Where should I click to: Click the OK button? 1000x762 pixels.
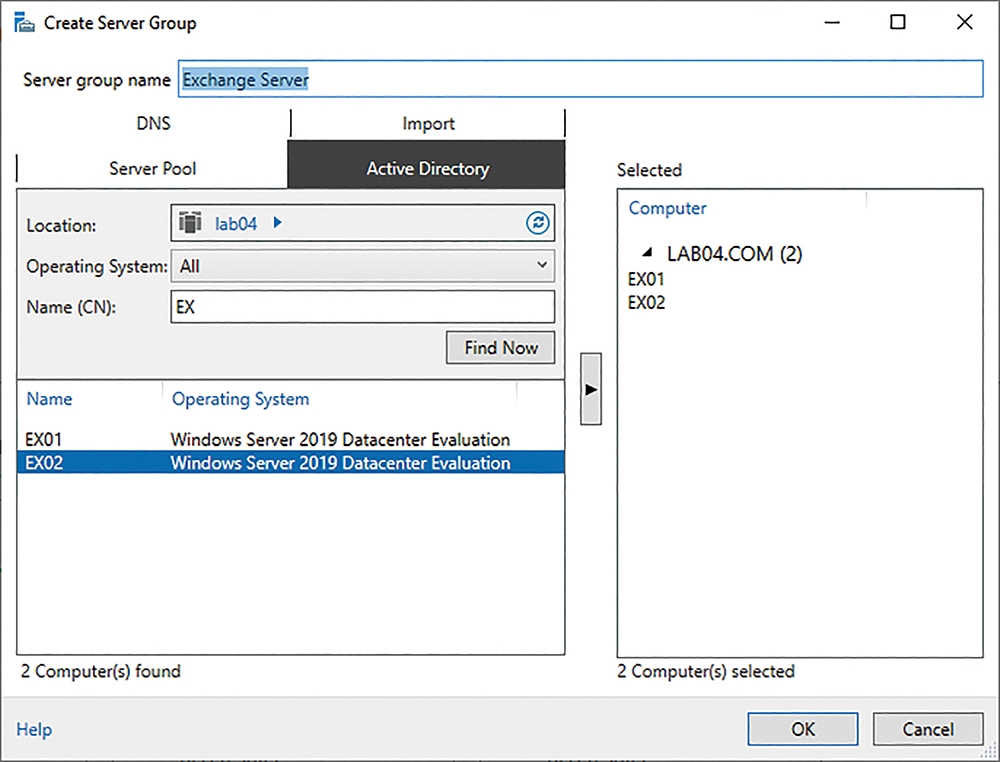(803, 729)
